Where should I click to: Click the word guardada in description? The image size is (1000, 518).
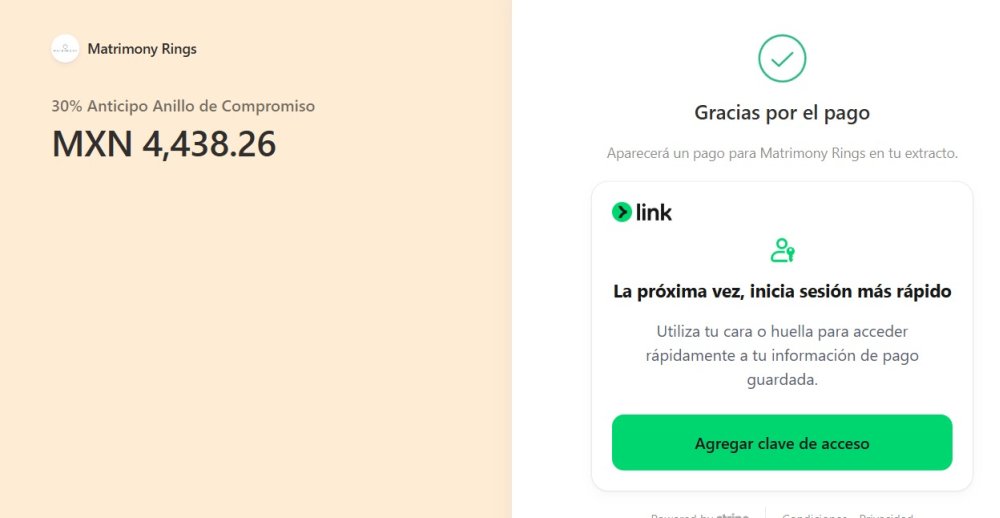tap(782, 380)
